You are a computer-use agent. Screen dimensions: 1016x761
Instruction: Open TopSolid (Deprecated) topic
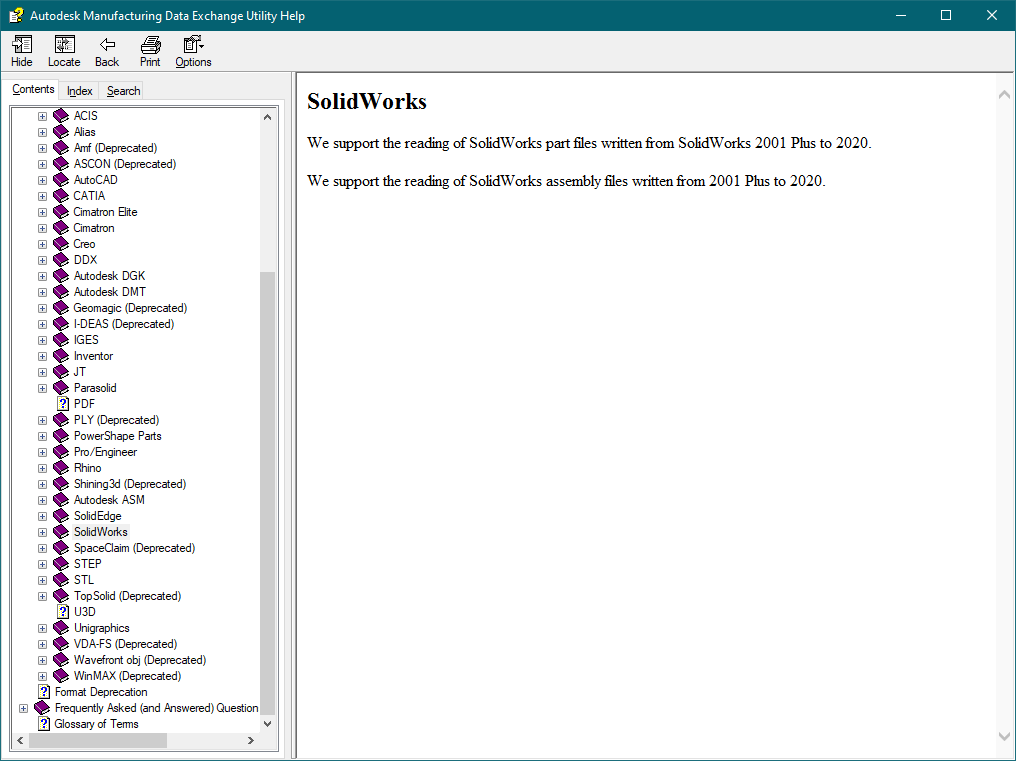(127, 596)
